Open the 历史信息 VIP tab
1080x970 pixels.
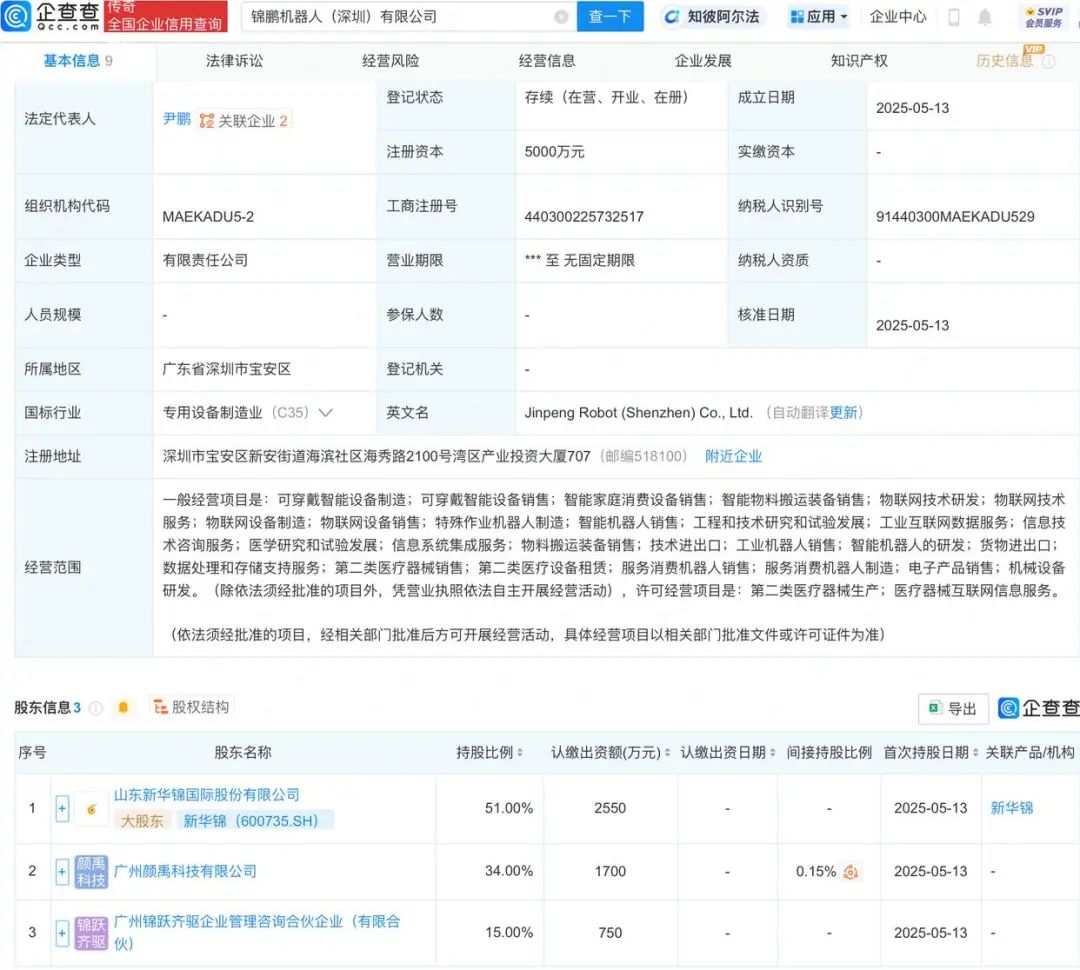click(1004, 61)
